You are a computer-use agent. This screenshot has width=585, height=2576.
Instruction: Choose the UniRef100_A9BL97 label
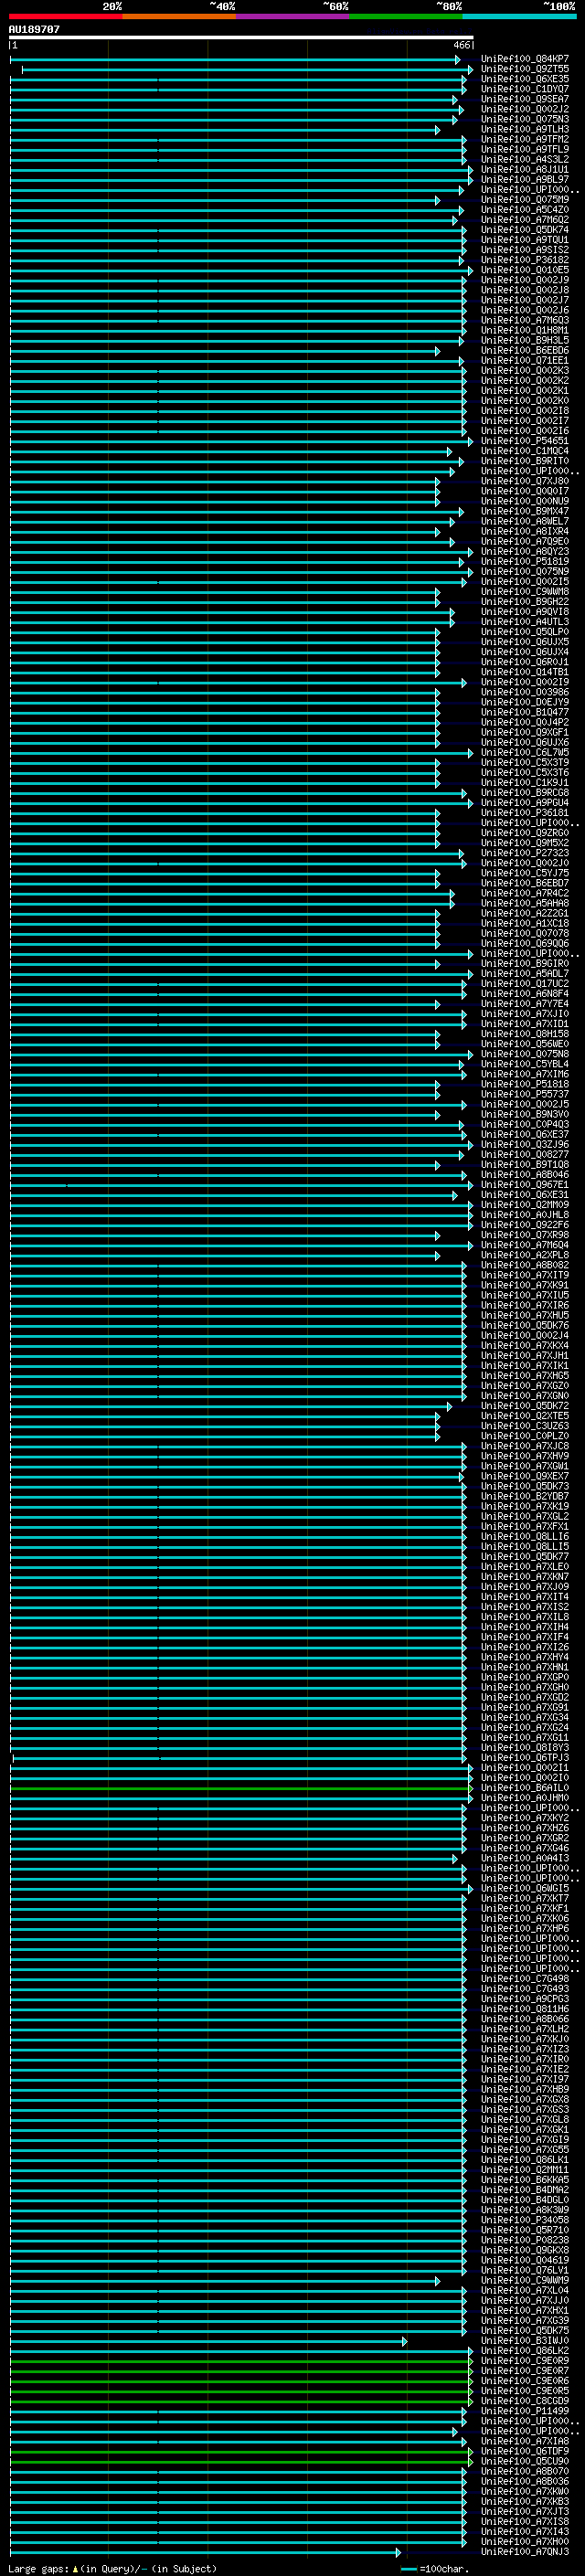[525, 179]
